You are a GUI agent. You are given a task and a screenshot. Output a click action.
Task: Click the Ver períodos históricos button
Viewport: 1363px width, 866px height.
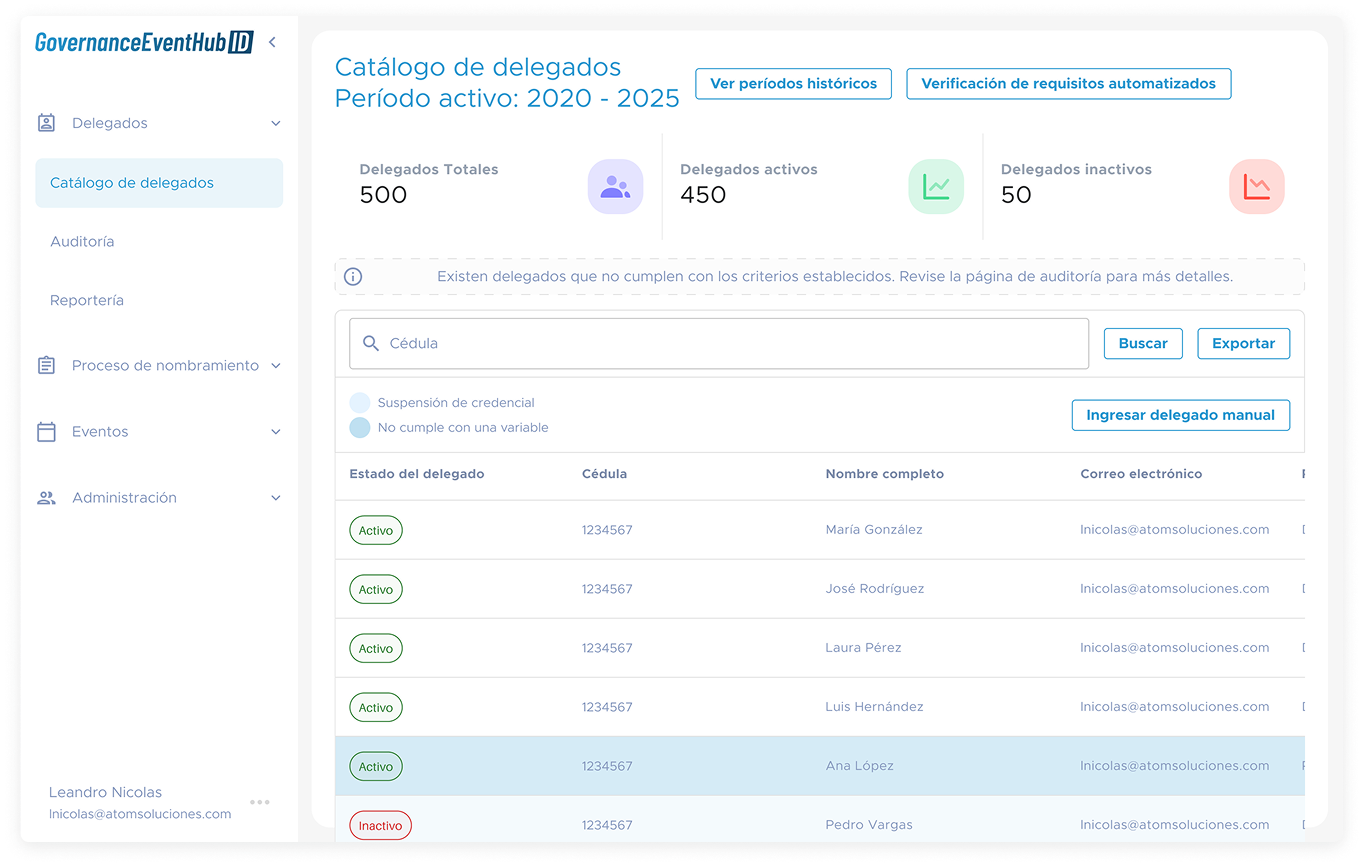pyautogui.click(x=793, y=84)
